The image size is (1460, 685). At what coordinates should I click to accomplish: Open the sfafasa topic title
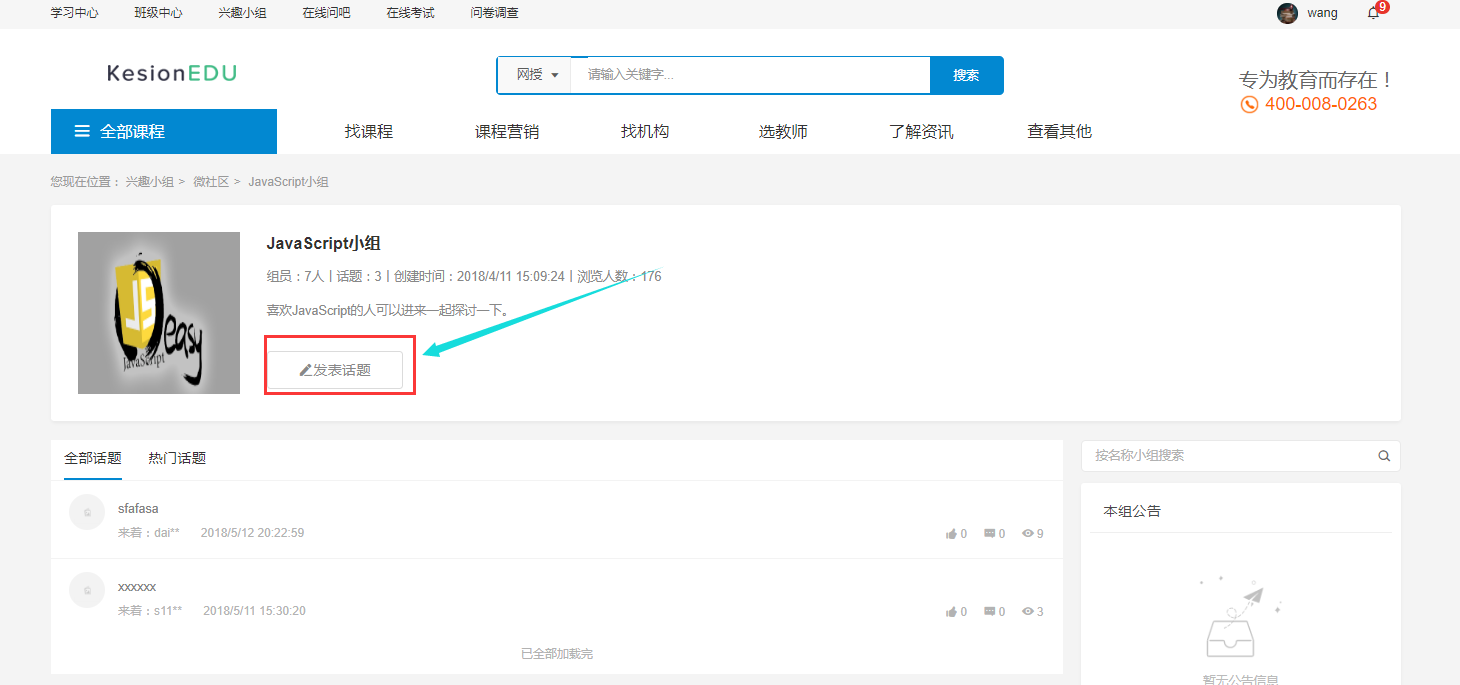pos(138,508)
